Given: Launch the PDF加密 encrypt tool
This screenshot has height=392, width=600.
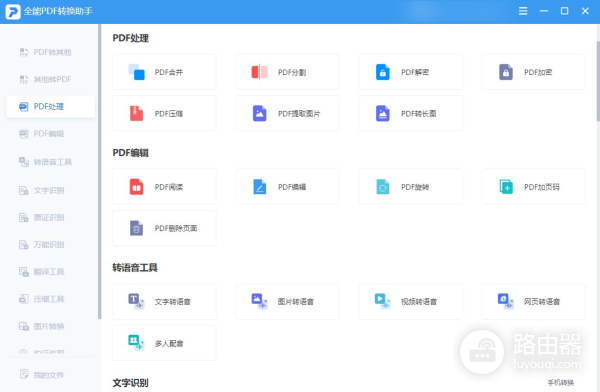Looking at the screenshot, I should [x=534, y=72].
